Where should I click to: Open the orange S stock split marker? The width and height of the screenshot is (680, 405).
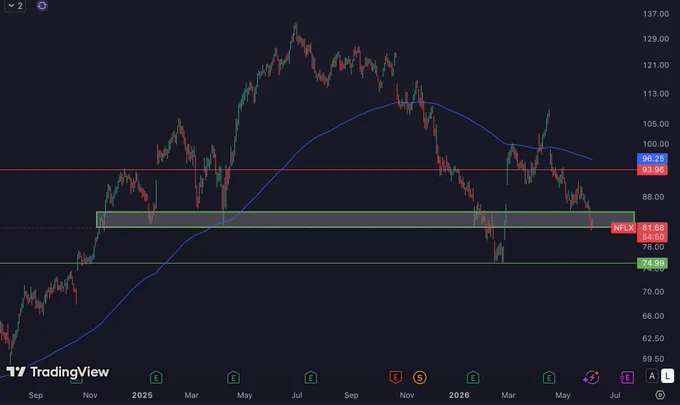pyautogui.click(x=419, y=378)
